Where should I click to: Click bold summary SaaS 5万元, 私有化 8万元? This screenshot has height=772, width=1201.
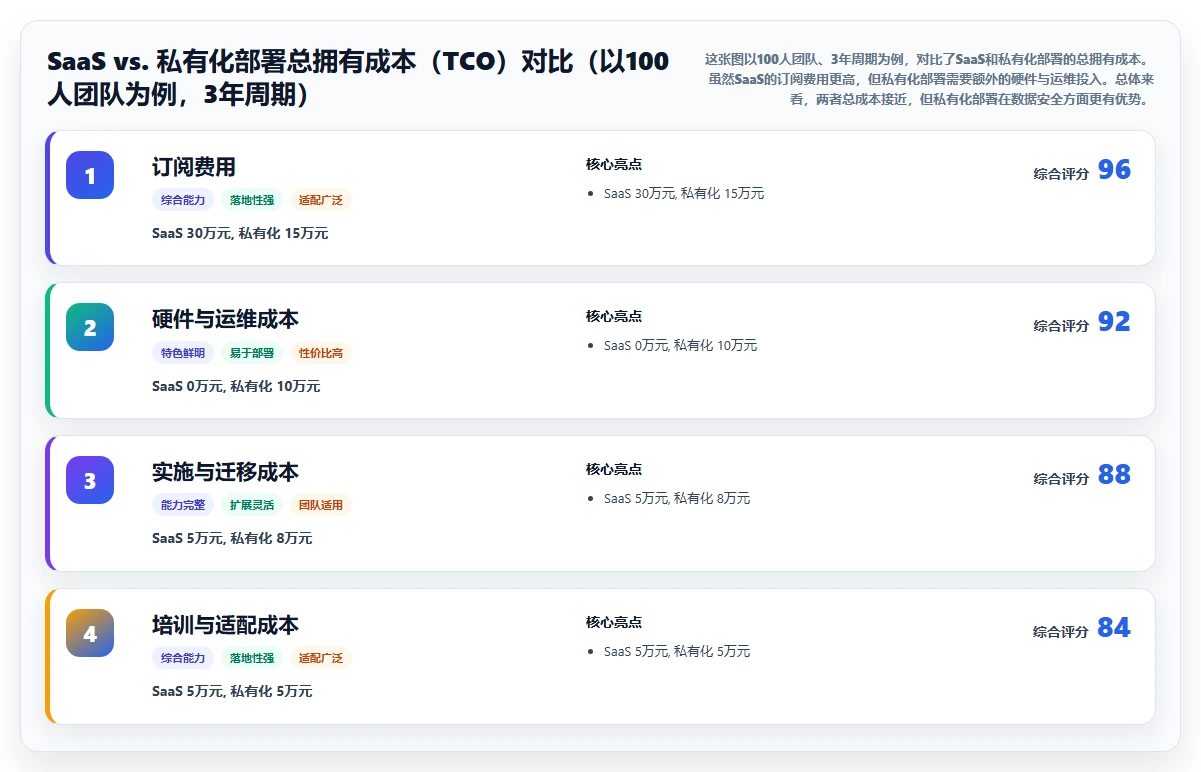(x=232, y=538)
